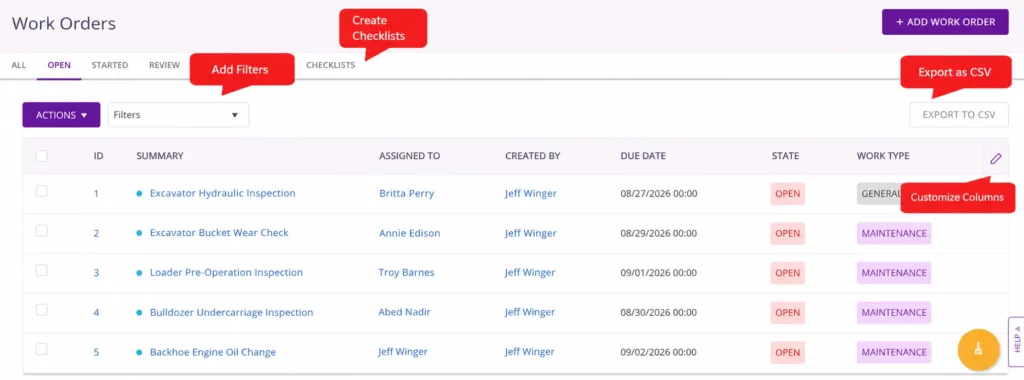Open the ACTIONS dropdown menu
The image size is (1024, 380).
61,115
